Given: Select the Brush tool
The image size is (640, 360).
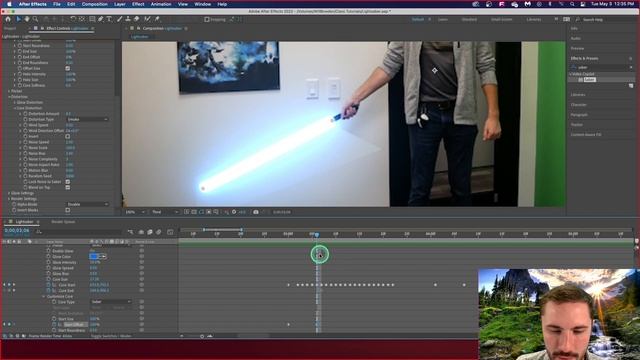Looking at the screenshot, I should tap(120, 19).
